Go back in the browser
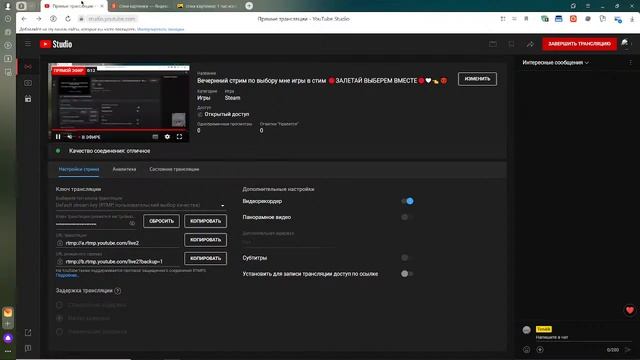The width and height of the screenshot is (640, 360). 24,19
